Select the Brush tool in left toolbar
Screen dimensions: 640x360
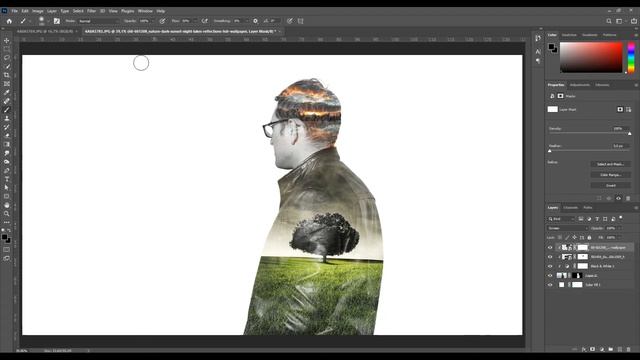[x=7, y=109]
